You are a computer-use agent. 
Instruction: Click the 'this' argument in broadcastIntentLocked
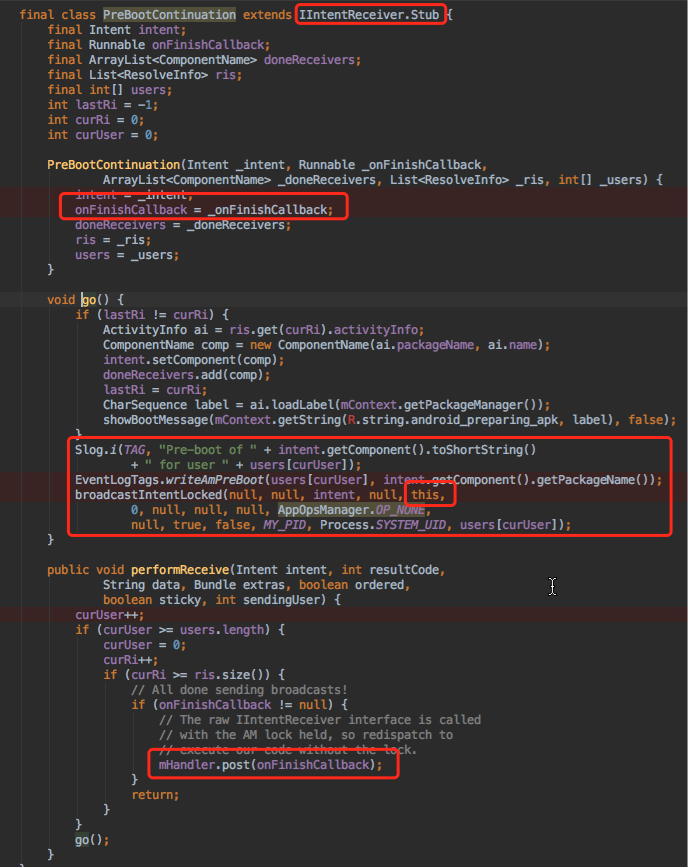click(425, 494)
